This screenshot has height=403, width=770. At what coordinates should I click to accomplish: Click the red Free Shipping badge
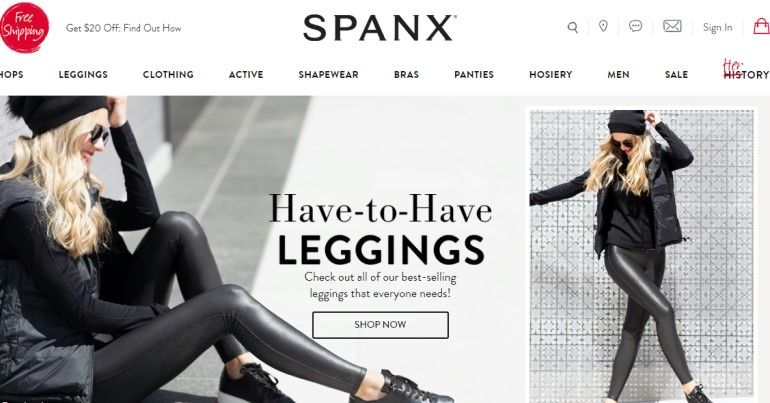click(x=24, y=27)
